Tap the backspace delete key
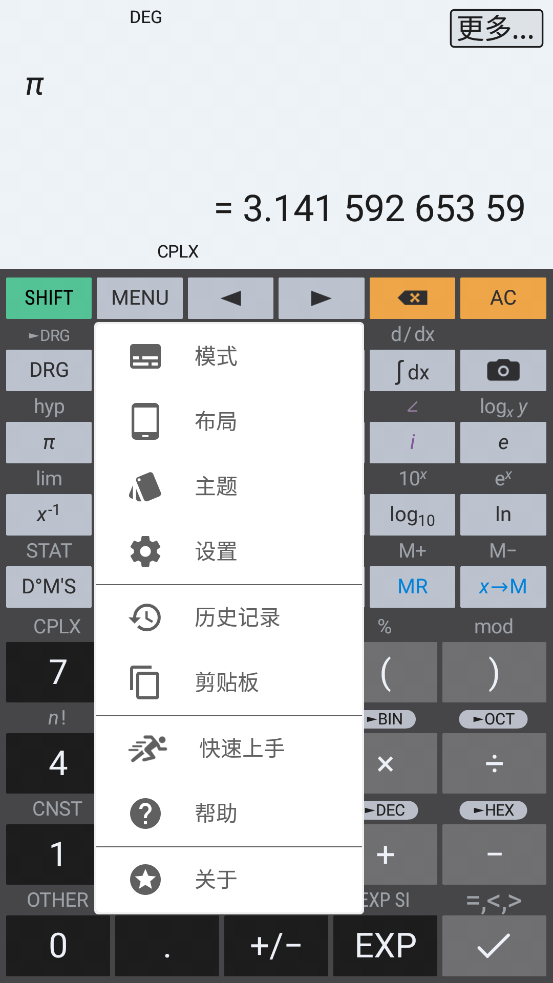The width and height of the screenshot is (553, 983). coord(413,298)
